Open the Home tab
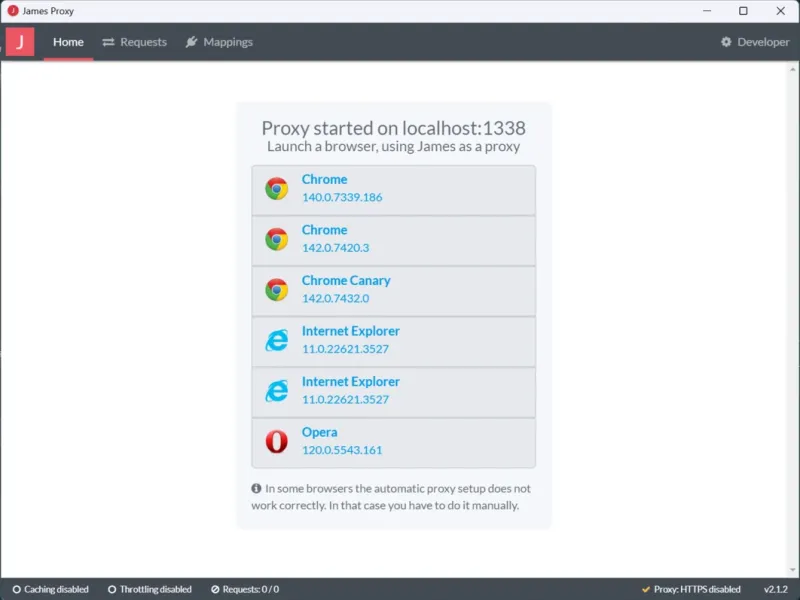This screenshot has width=800, height=600. [x=68, y=42]
